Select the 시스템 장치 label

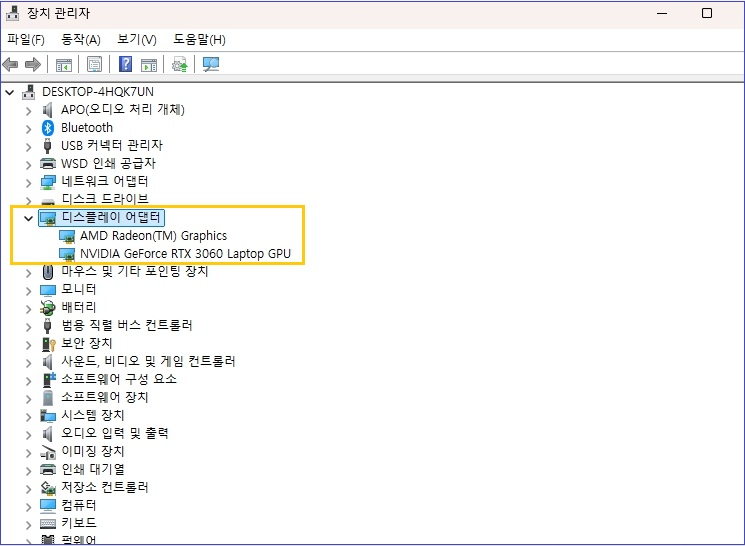pos(93,415)
